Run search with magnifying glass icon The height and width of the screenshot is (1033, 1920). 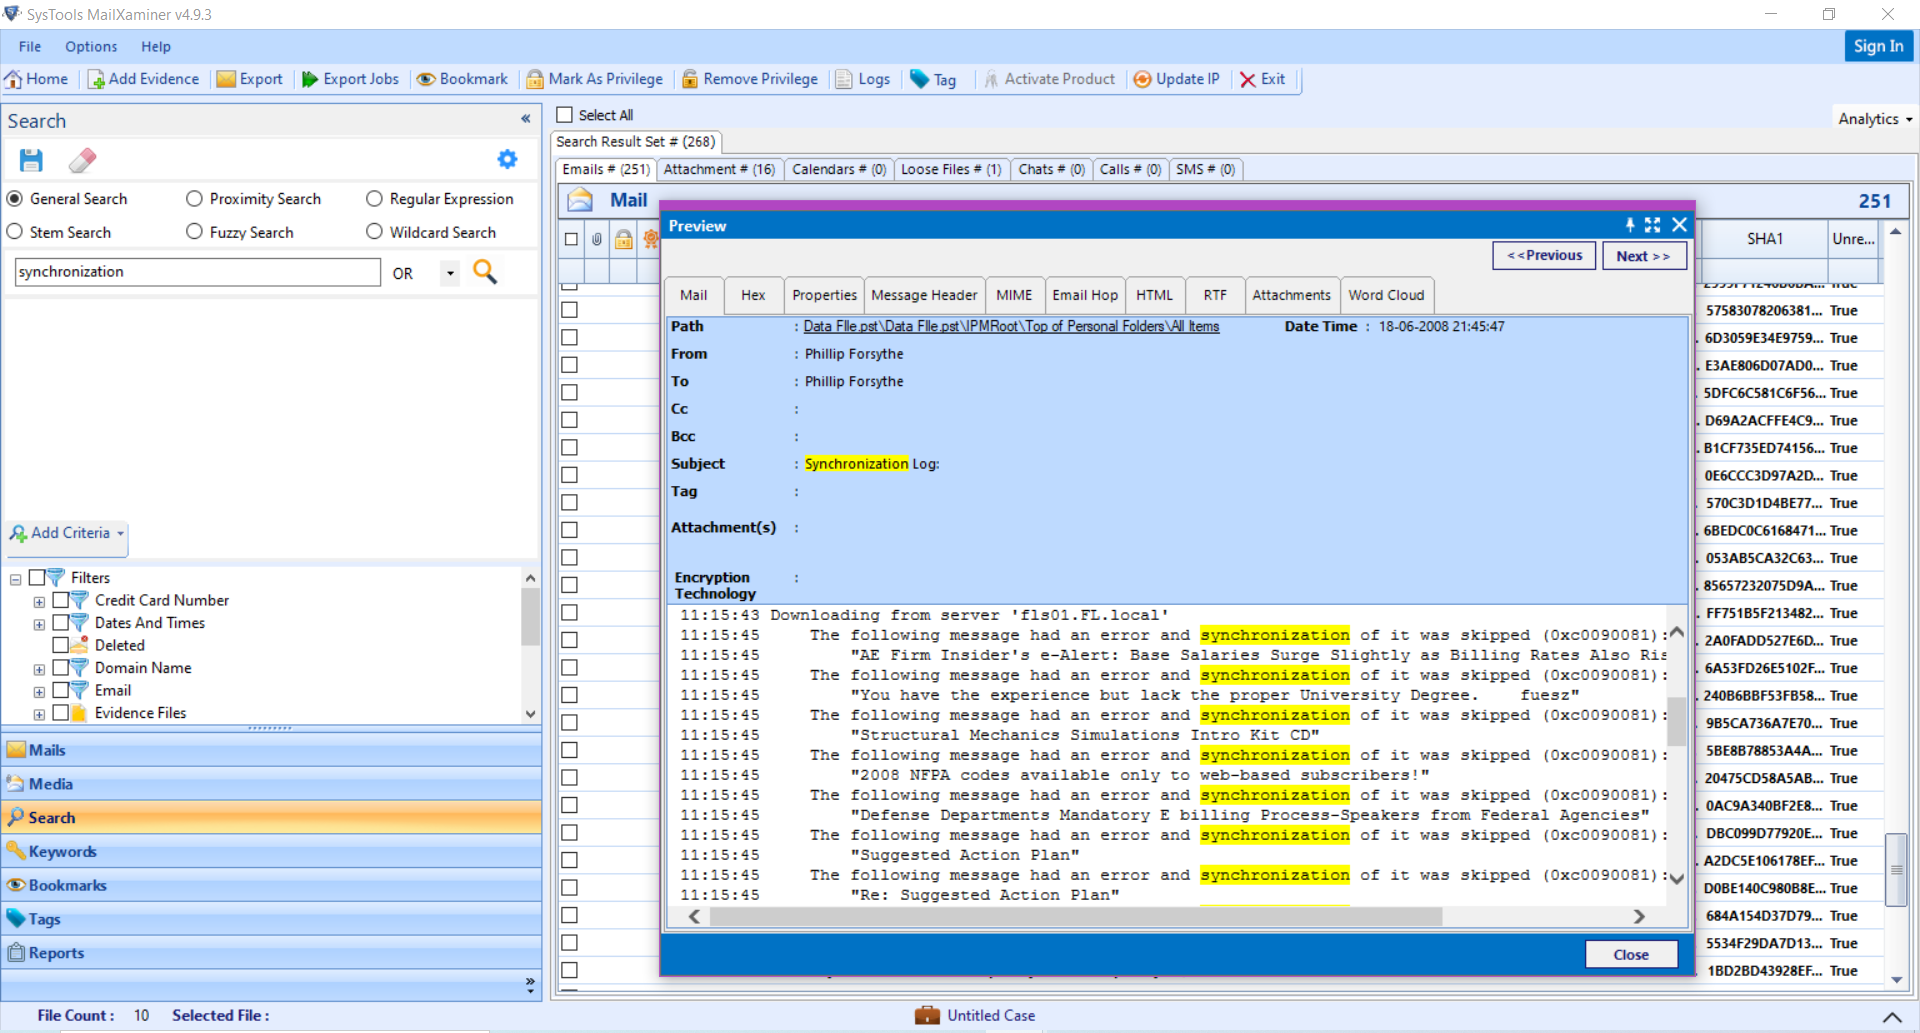click(x=485, y=272)
